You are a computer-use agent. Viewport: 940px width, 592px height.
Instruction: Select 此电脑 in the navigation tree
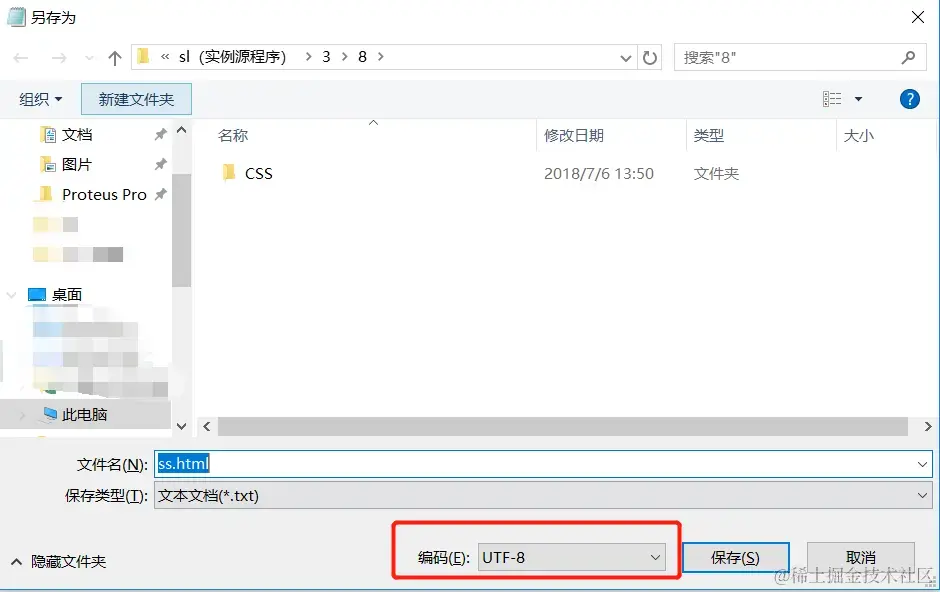click(x=84, y=414)
